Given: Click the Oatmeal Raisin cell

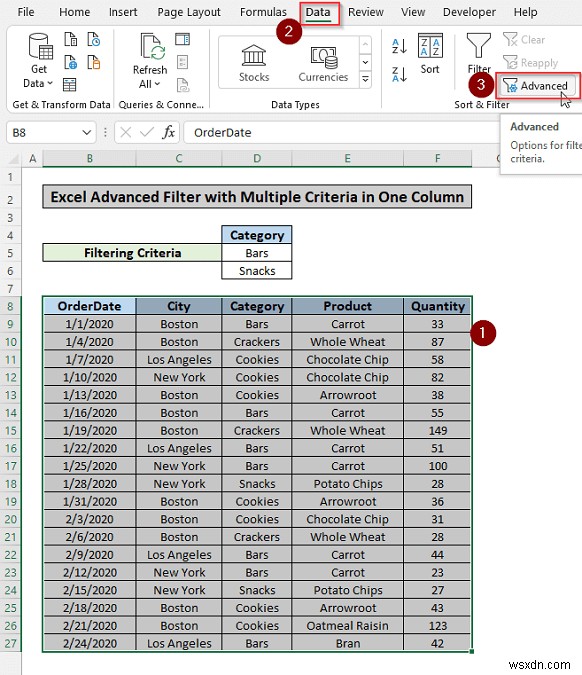Looking at the screenshot, I should 347,626.
